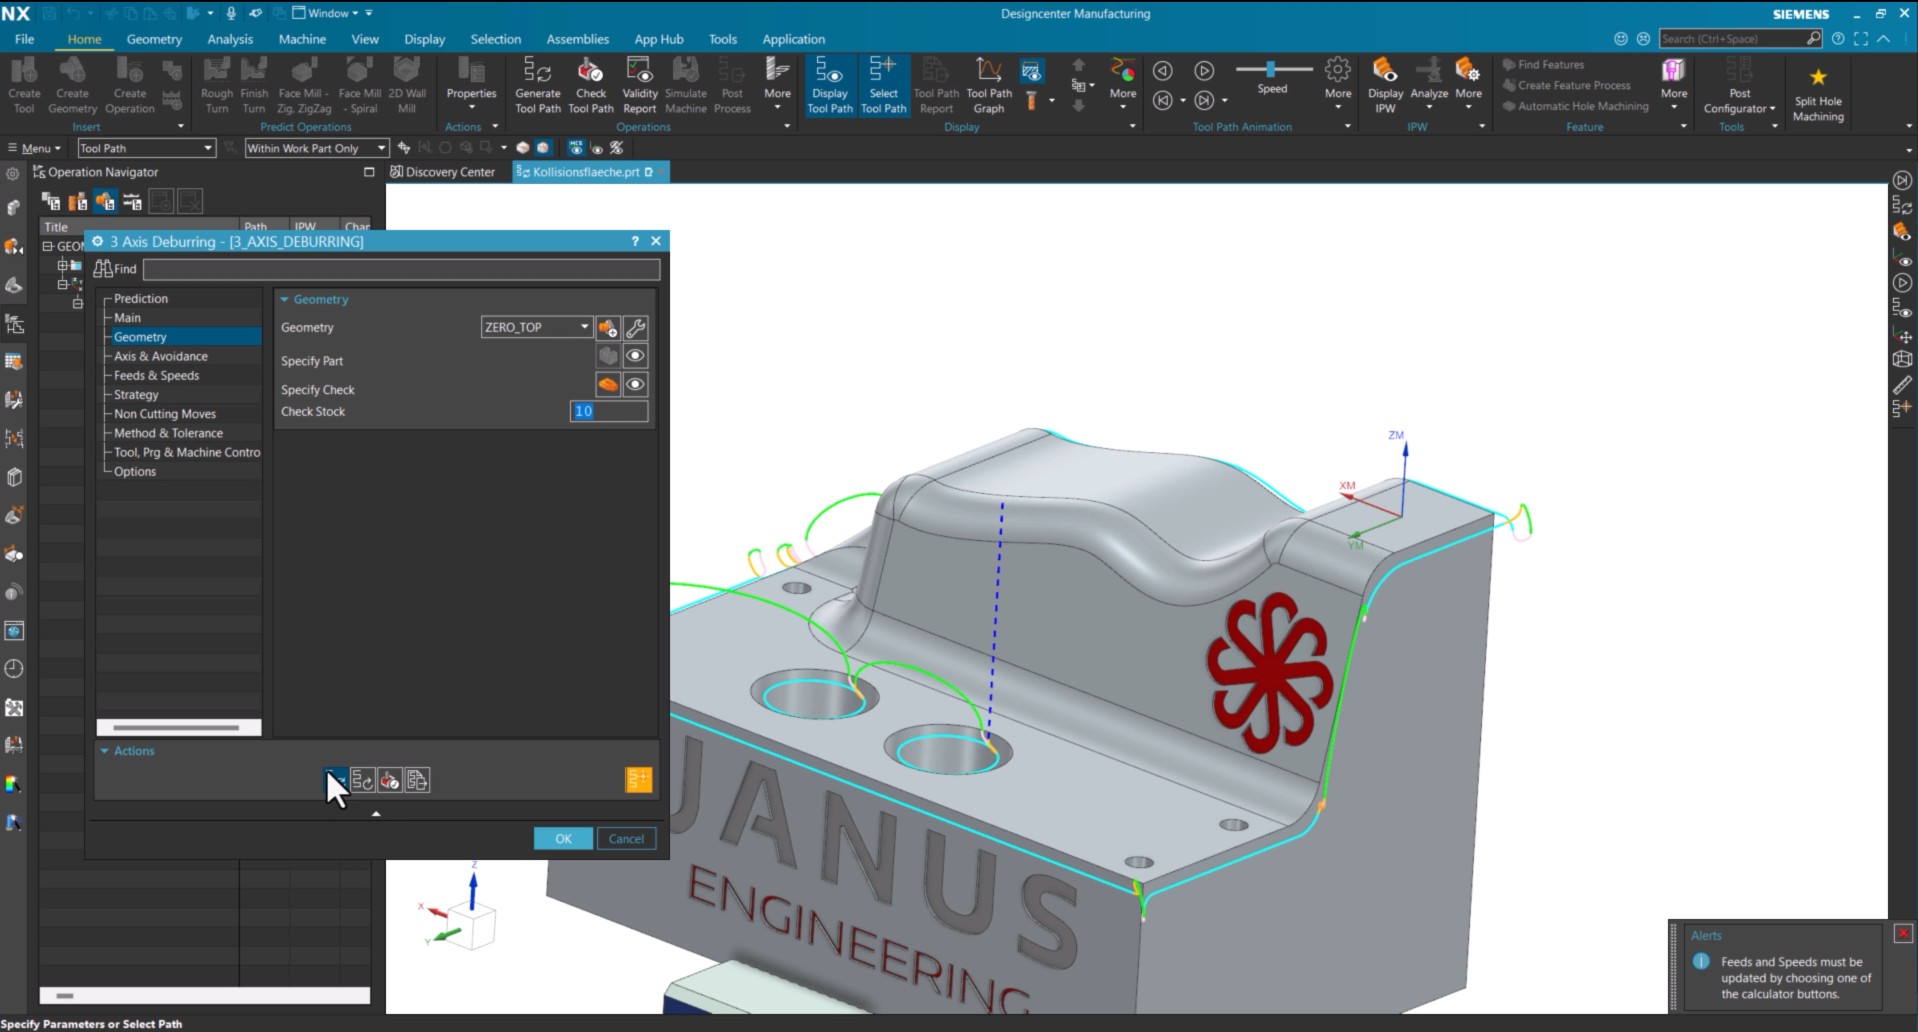Toggle the Display Tool Path button
The image size is (1918, 1032).
[830, 84]
